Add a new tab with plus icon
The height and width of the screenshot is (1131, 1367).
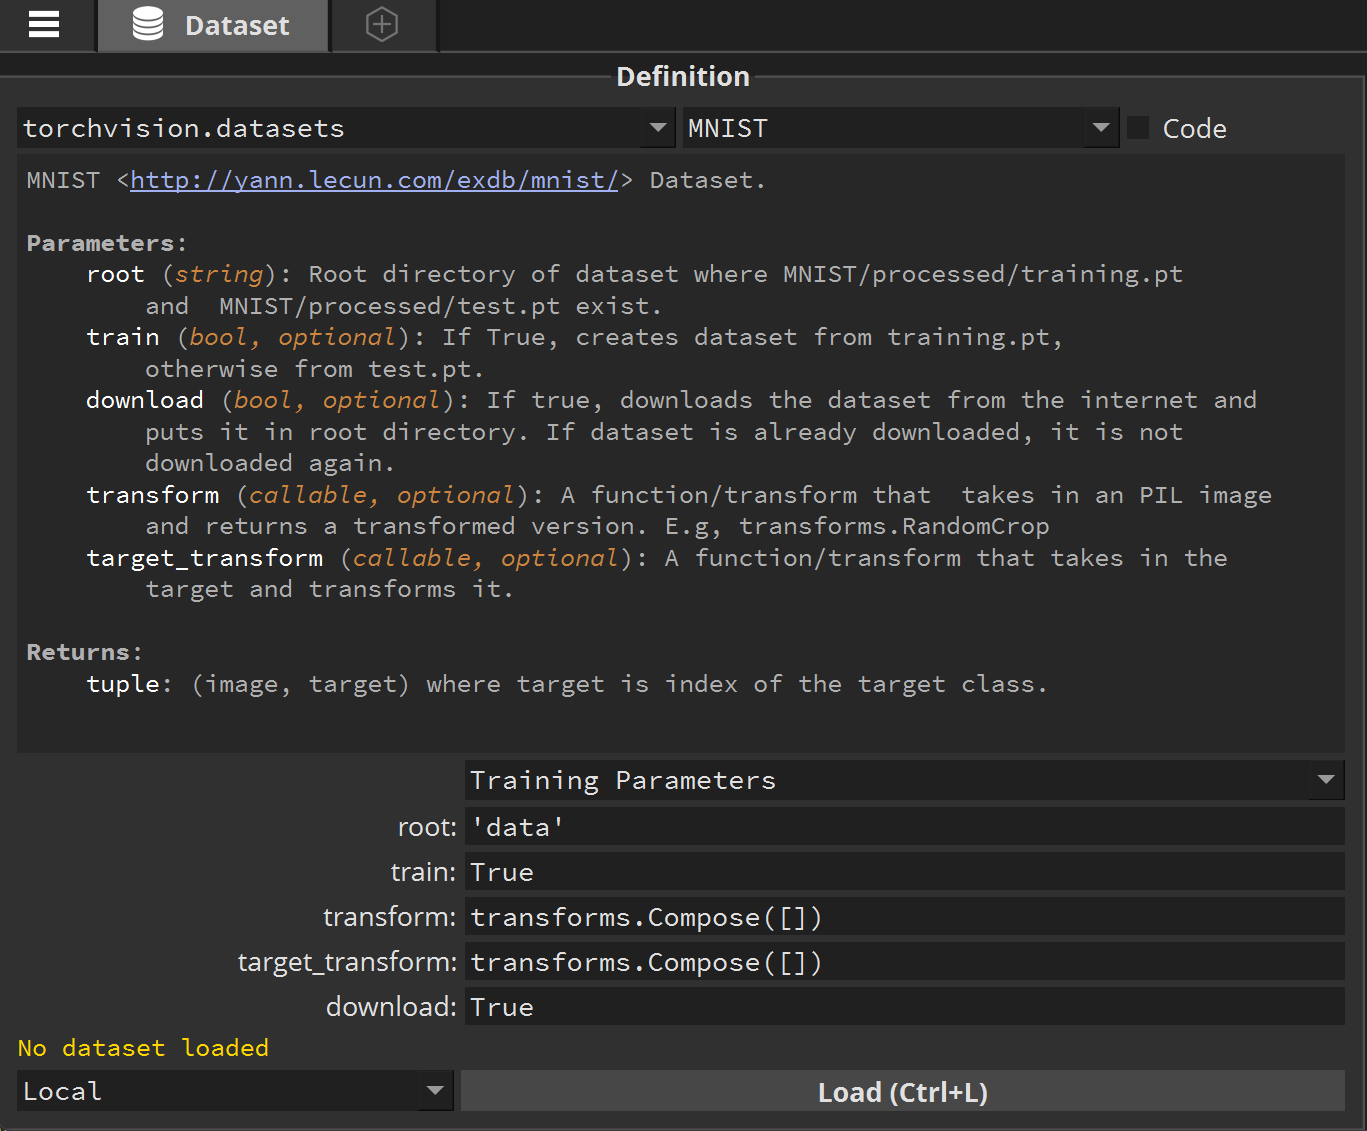tap(382, 24)
